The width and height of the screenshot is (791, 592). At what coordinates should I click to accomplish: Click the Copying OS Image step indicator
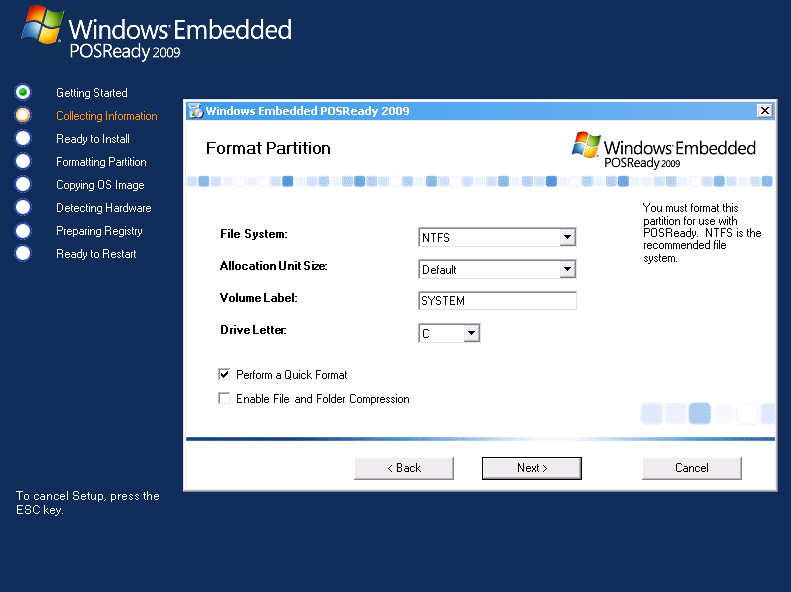coord(23,185)
